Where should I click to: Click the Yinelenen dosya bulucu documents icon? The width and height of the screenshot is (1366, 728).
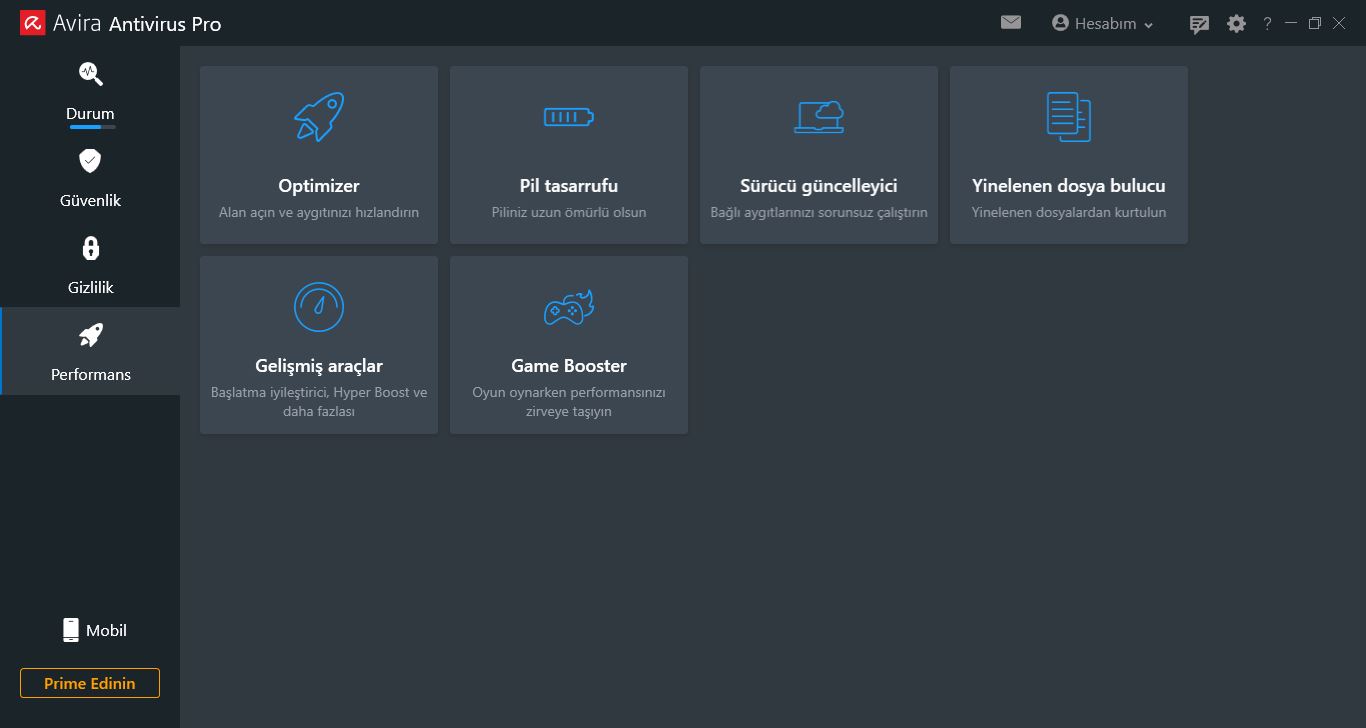[1069, 117]
